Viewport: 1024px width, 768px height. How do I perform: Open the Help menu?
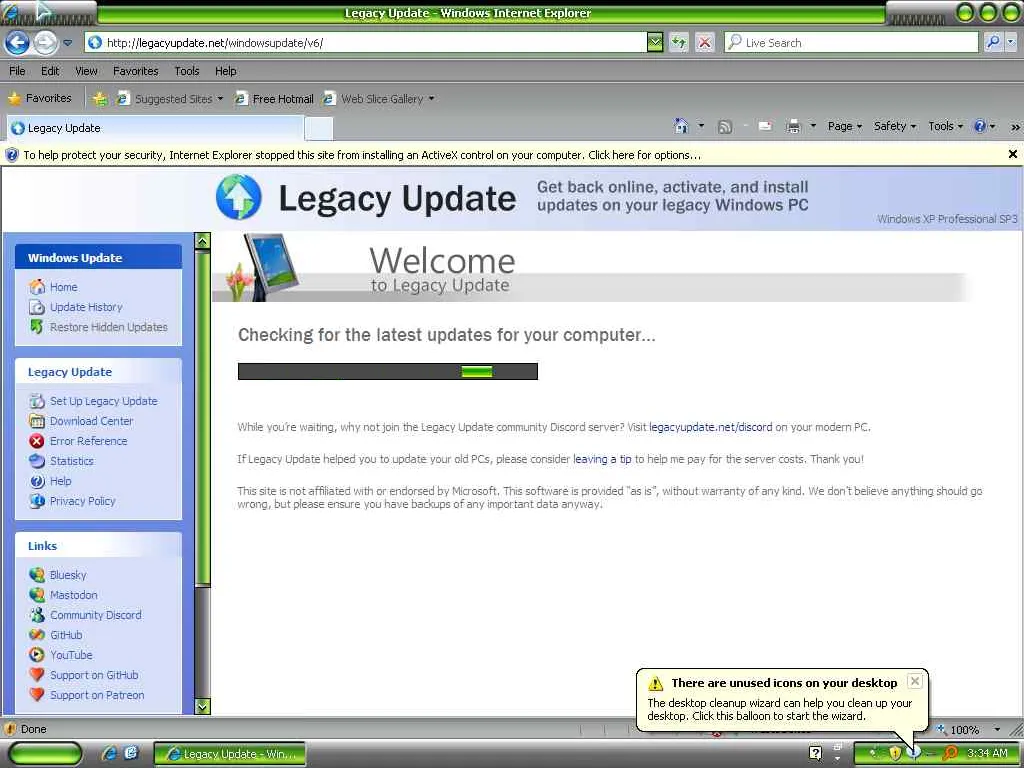pyautogui.click(x=226, y=71)
